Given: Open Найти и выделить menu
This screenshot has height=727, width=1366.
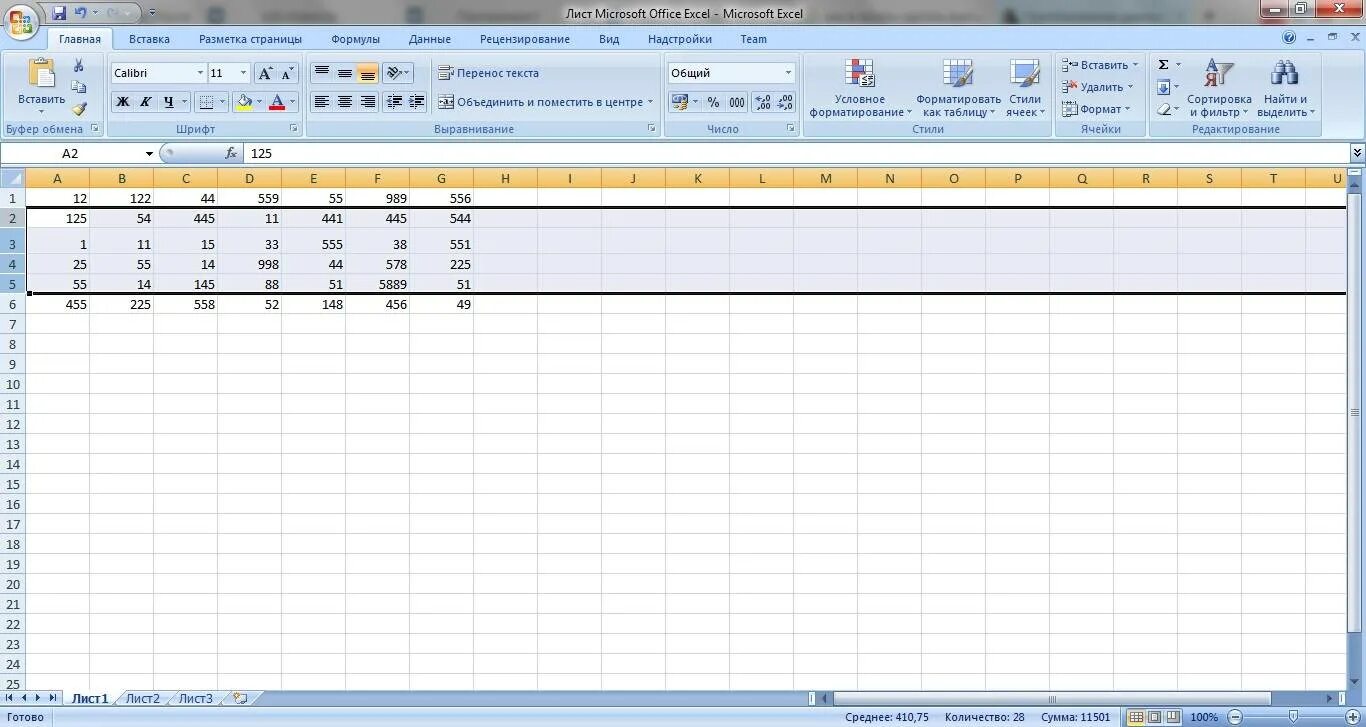Looking at the screenshot, I should (1285, 88).
